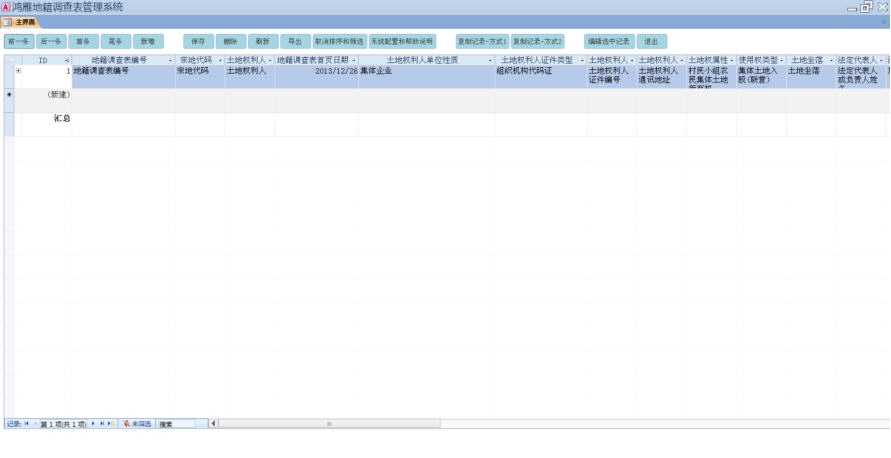
Task: Open 地籍调查表首页日期 column dropdown arrow
Action: click(354, 60)
